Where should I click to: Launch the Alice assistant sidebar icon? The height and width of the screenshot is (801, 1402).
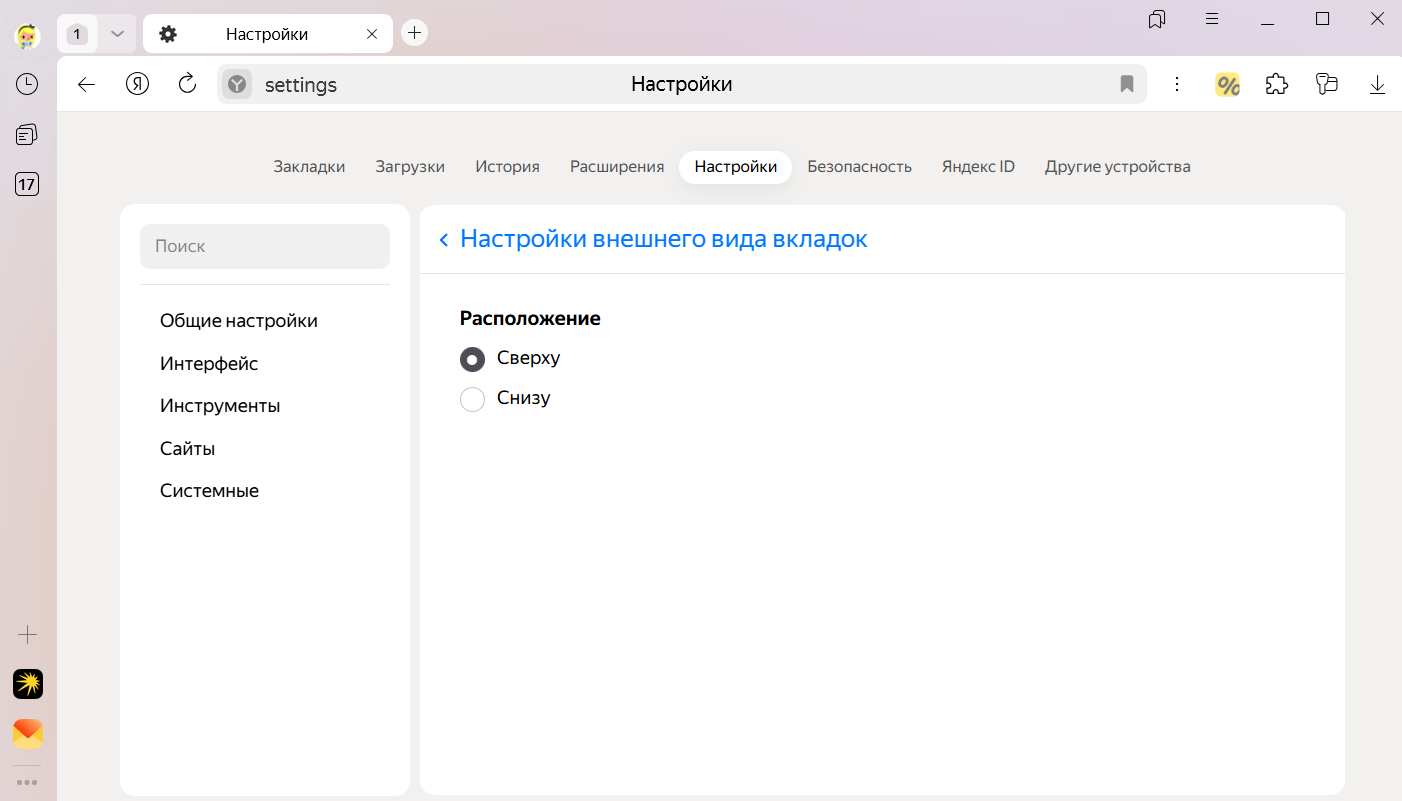[27, 684]
